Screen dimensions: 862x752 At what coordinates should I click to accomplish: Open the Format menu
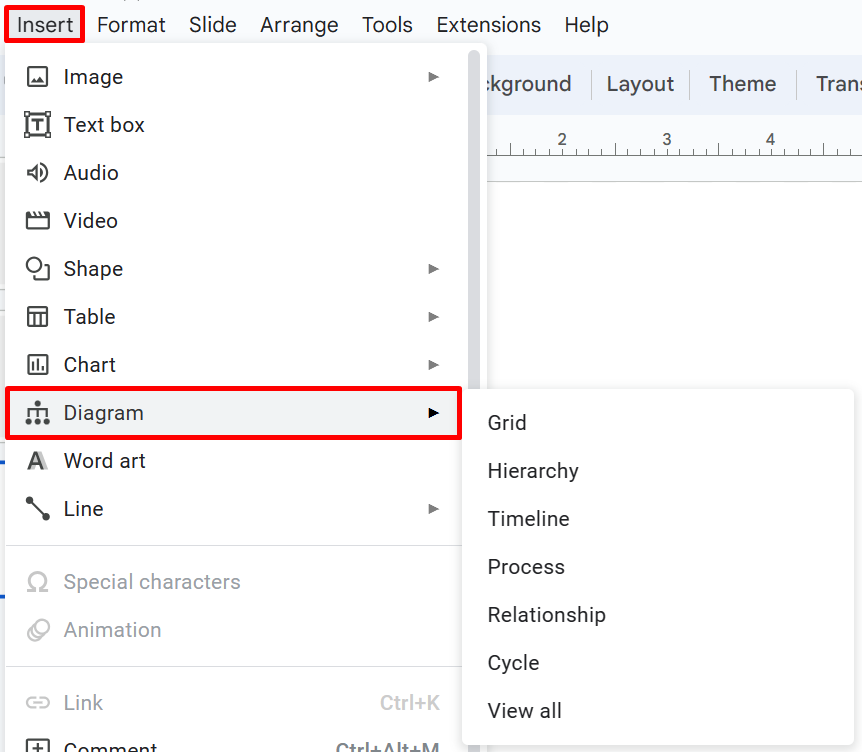pos(131,25)
